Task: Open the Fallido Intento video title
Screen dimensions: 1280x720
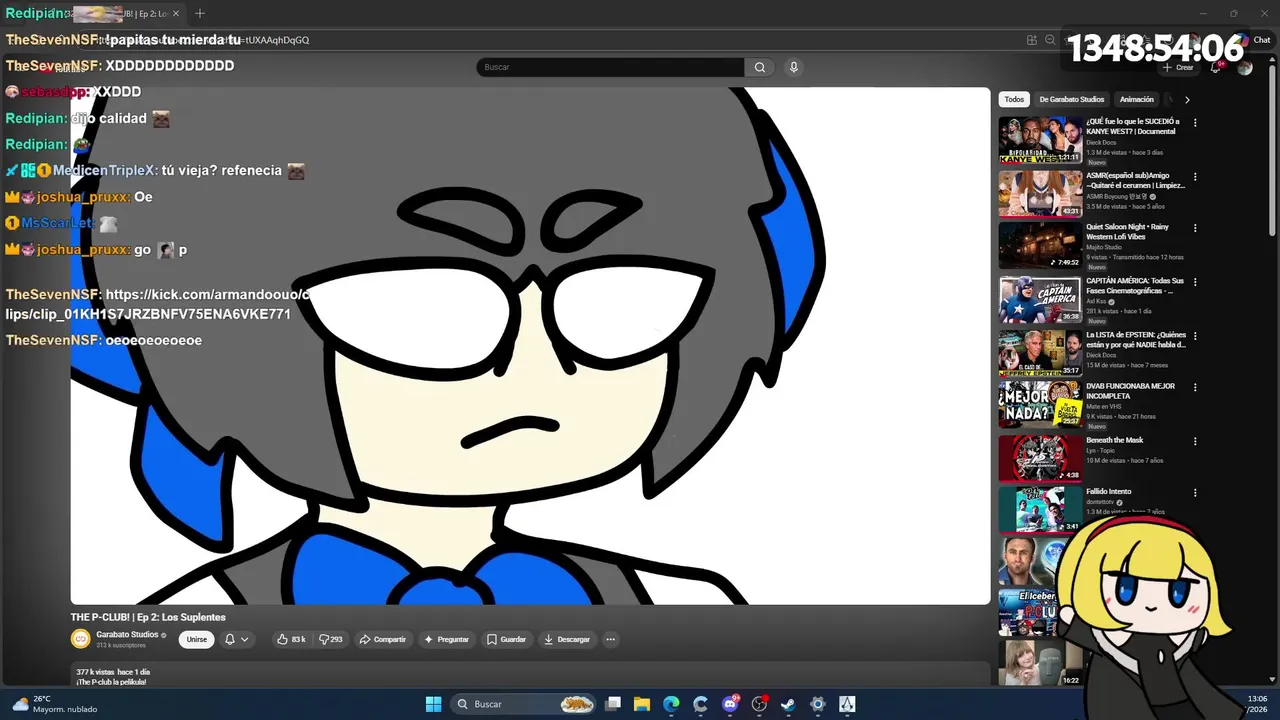Action: pos(1109,492)
